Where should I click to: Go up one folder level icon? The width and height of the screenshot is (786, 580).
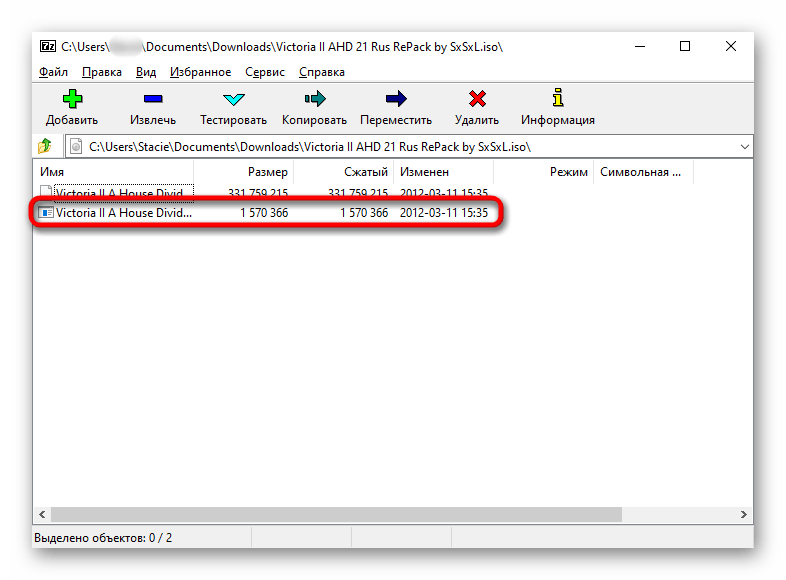(x=45, y=146)
